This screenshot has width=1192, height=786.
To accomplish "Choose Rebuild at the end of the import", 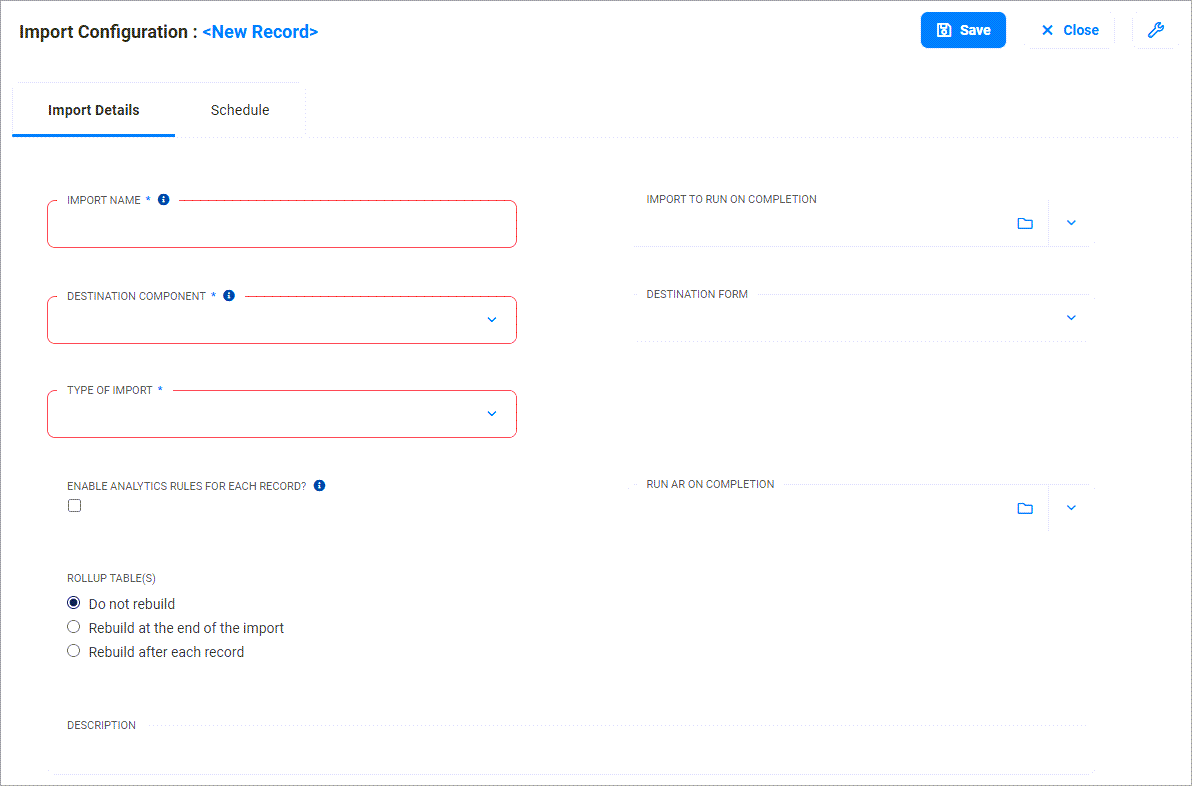I will pos(74,627).
